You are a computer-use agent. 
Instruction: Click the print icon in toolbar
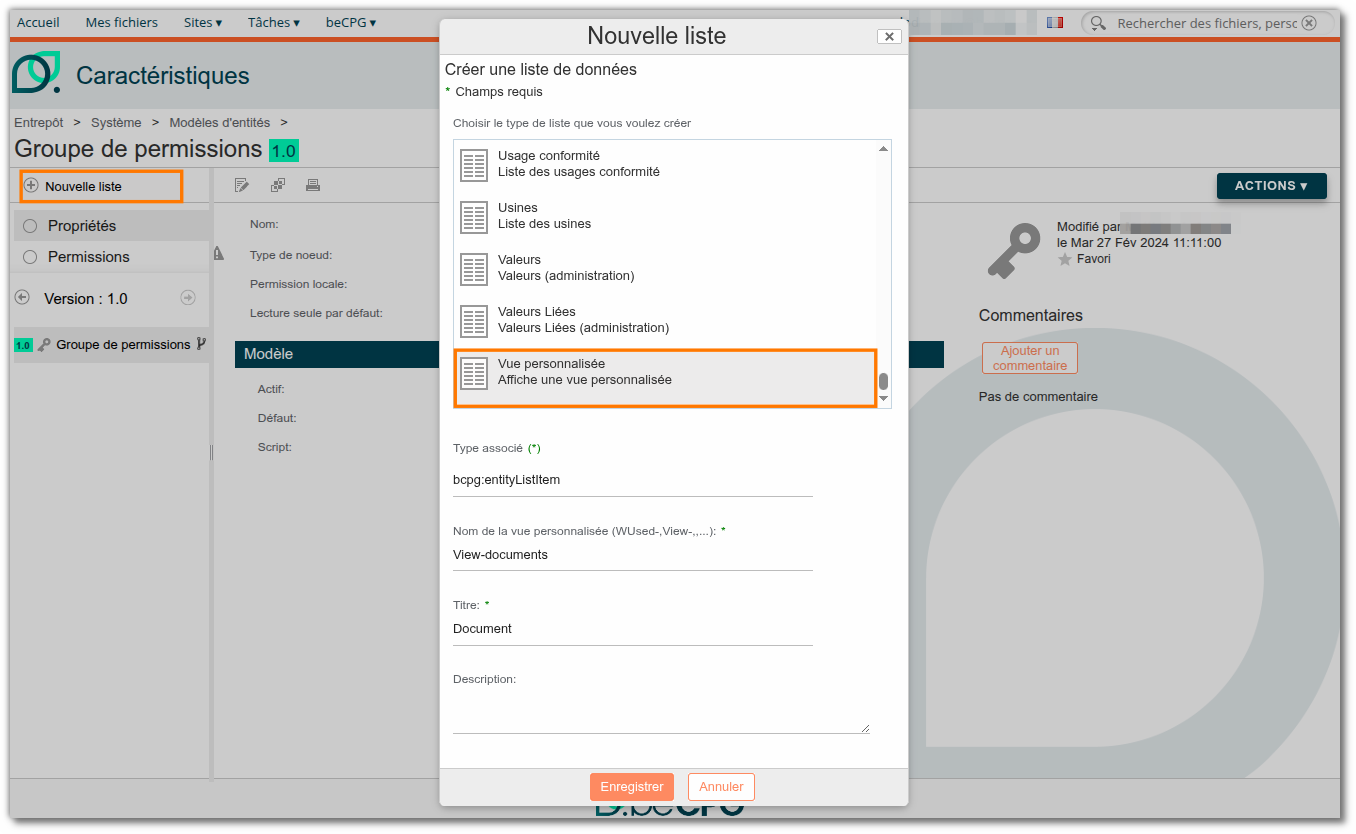[313, 185]
